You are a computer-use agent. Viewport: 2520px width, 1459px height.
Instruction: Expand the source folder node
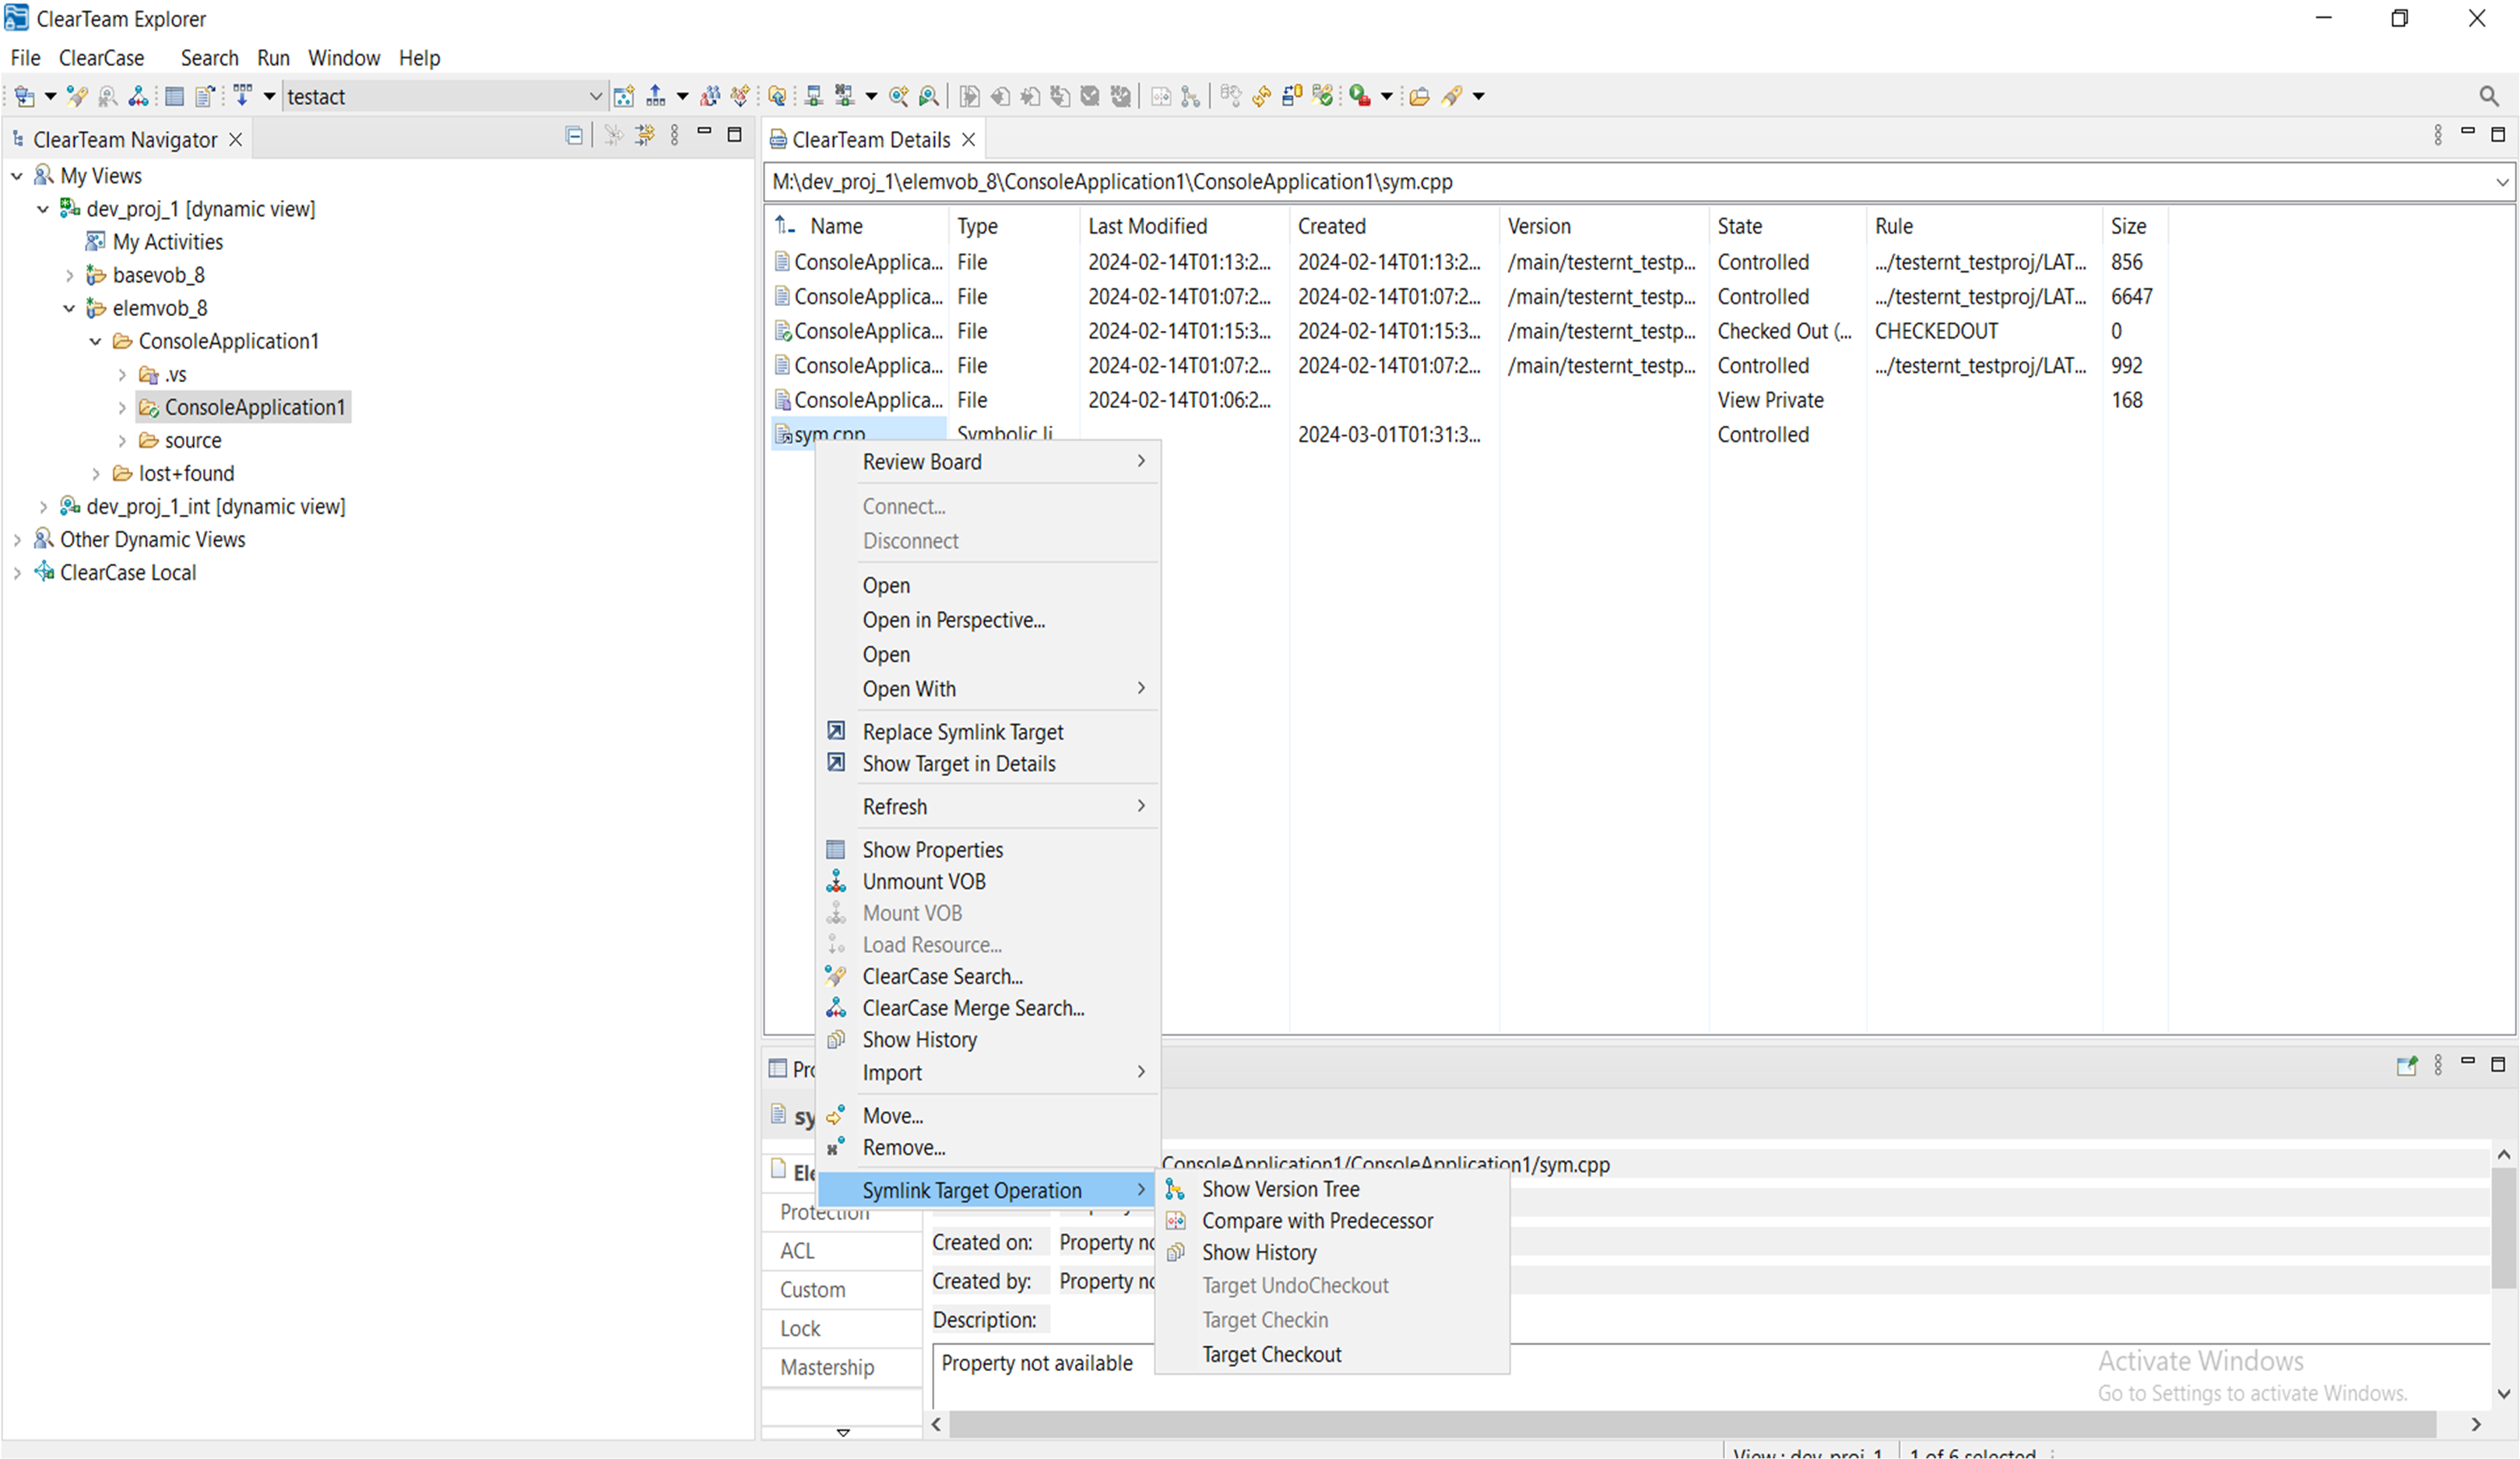coord(122,441)
